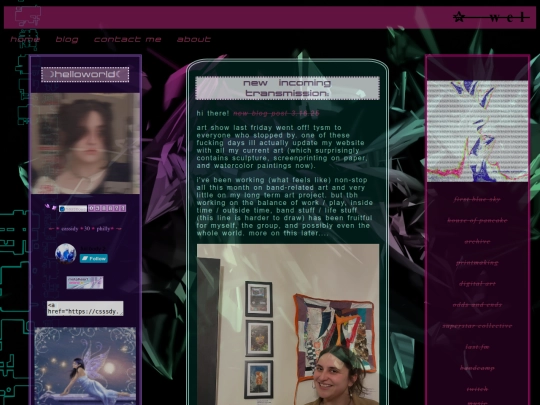Open the fairy illustration image
540x405 pixels.
tap(85, 366)
